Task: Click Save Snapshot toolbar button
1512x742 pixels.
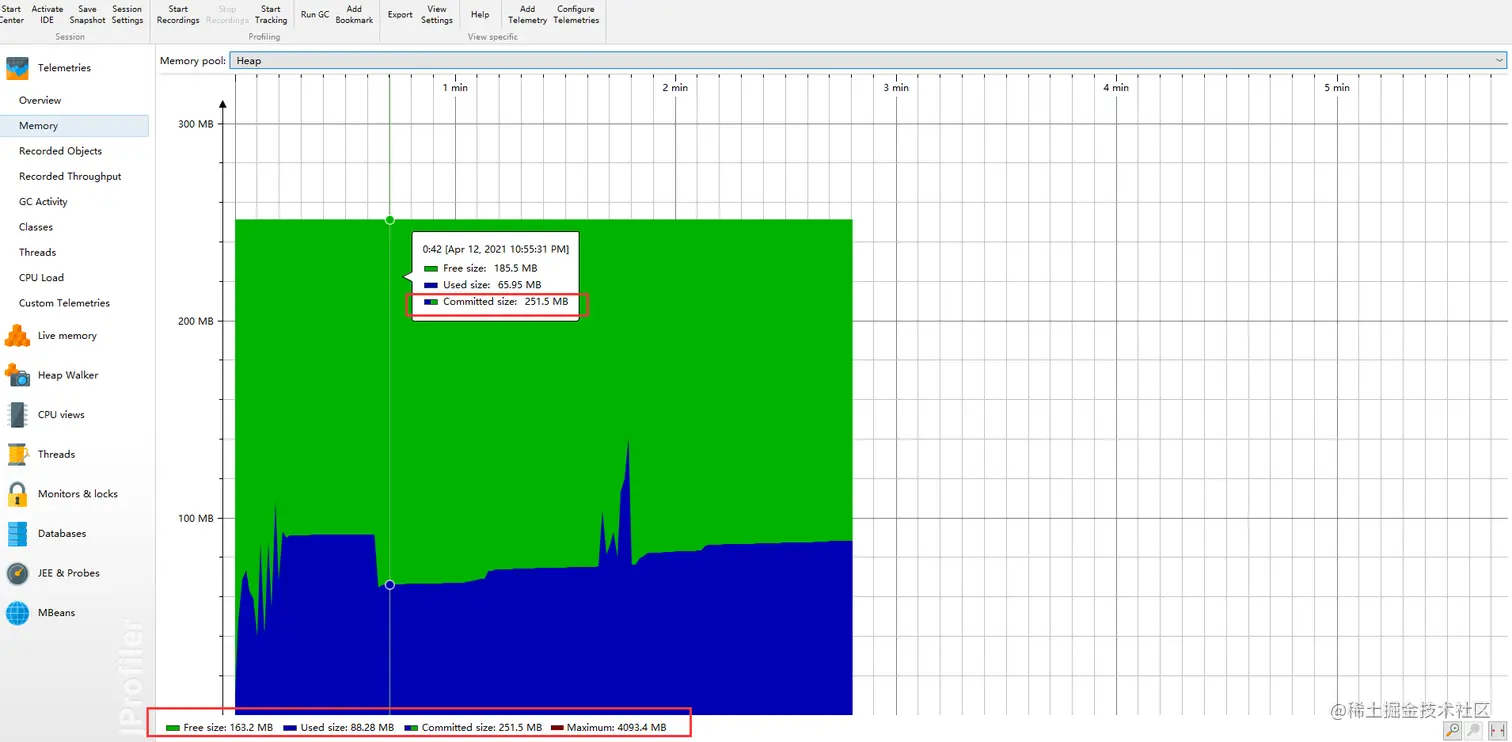Action: pyautogui.click(x=87, y=14)
